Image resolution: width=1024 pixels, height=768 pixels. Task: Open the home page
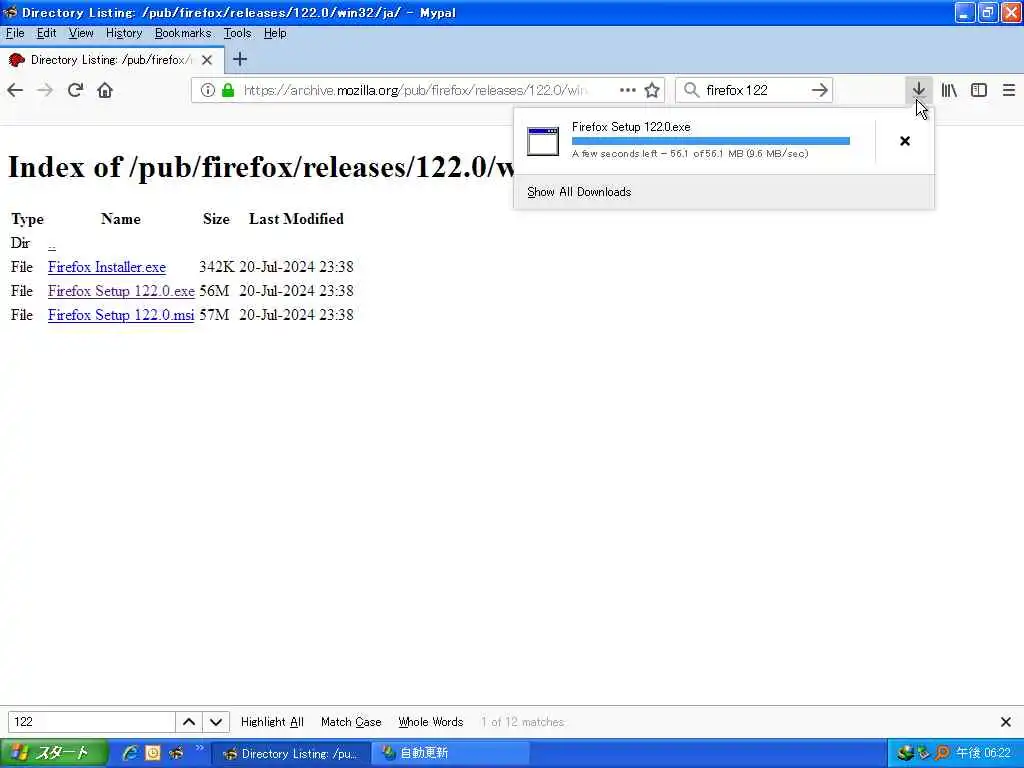105,90
